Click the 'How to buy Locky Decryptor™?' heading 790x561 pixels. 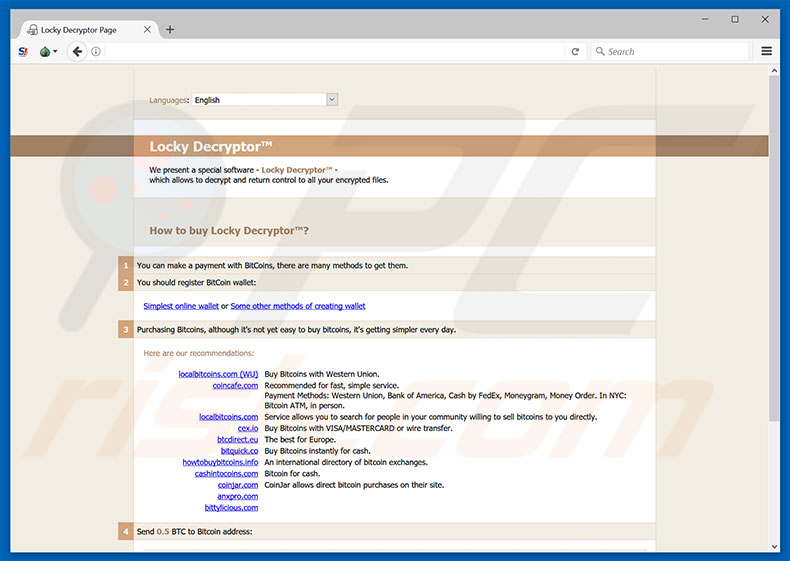coord(229,230)
